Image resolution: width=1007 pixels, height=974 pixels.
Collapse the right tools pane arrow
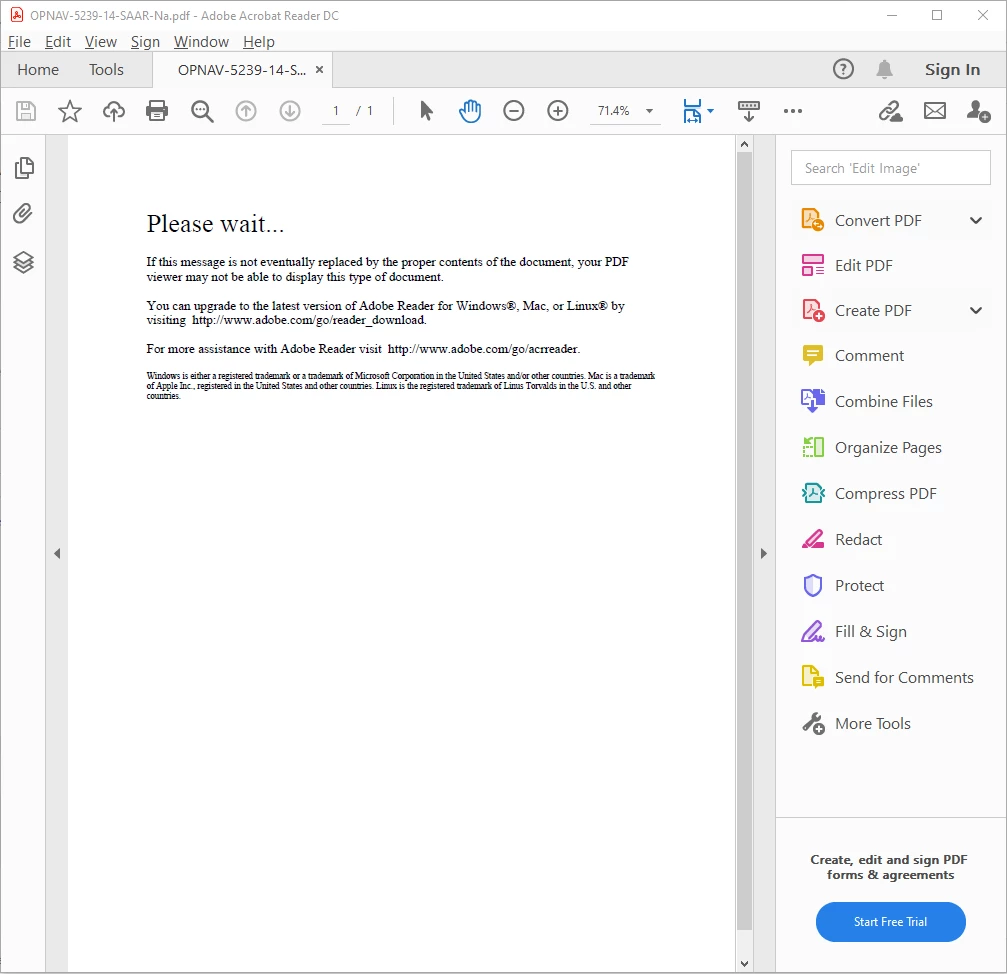(764, 553)
